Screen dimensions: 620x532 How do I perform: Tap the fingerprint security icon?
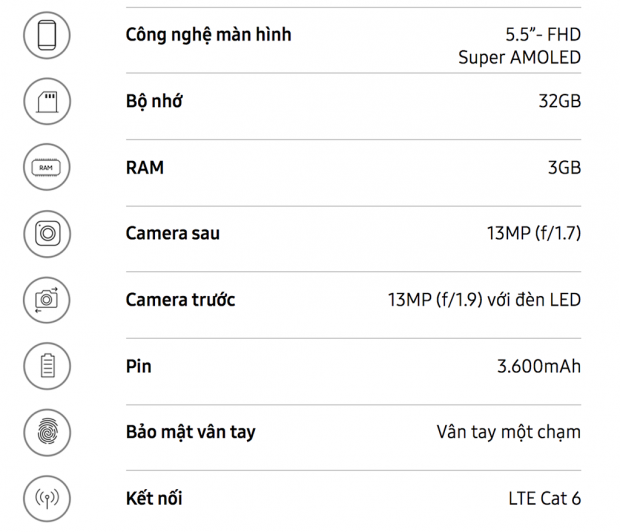(x=47, y=432)
